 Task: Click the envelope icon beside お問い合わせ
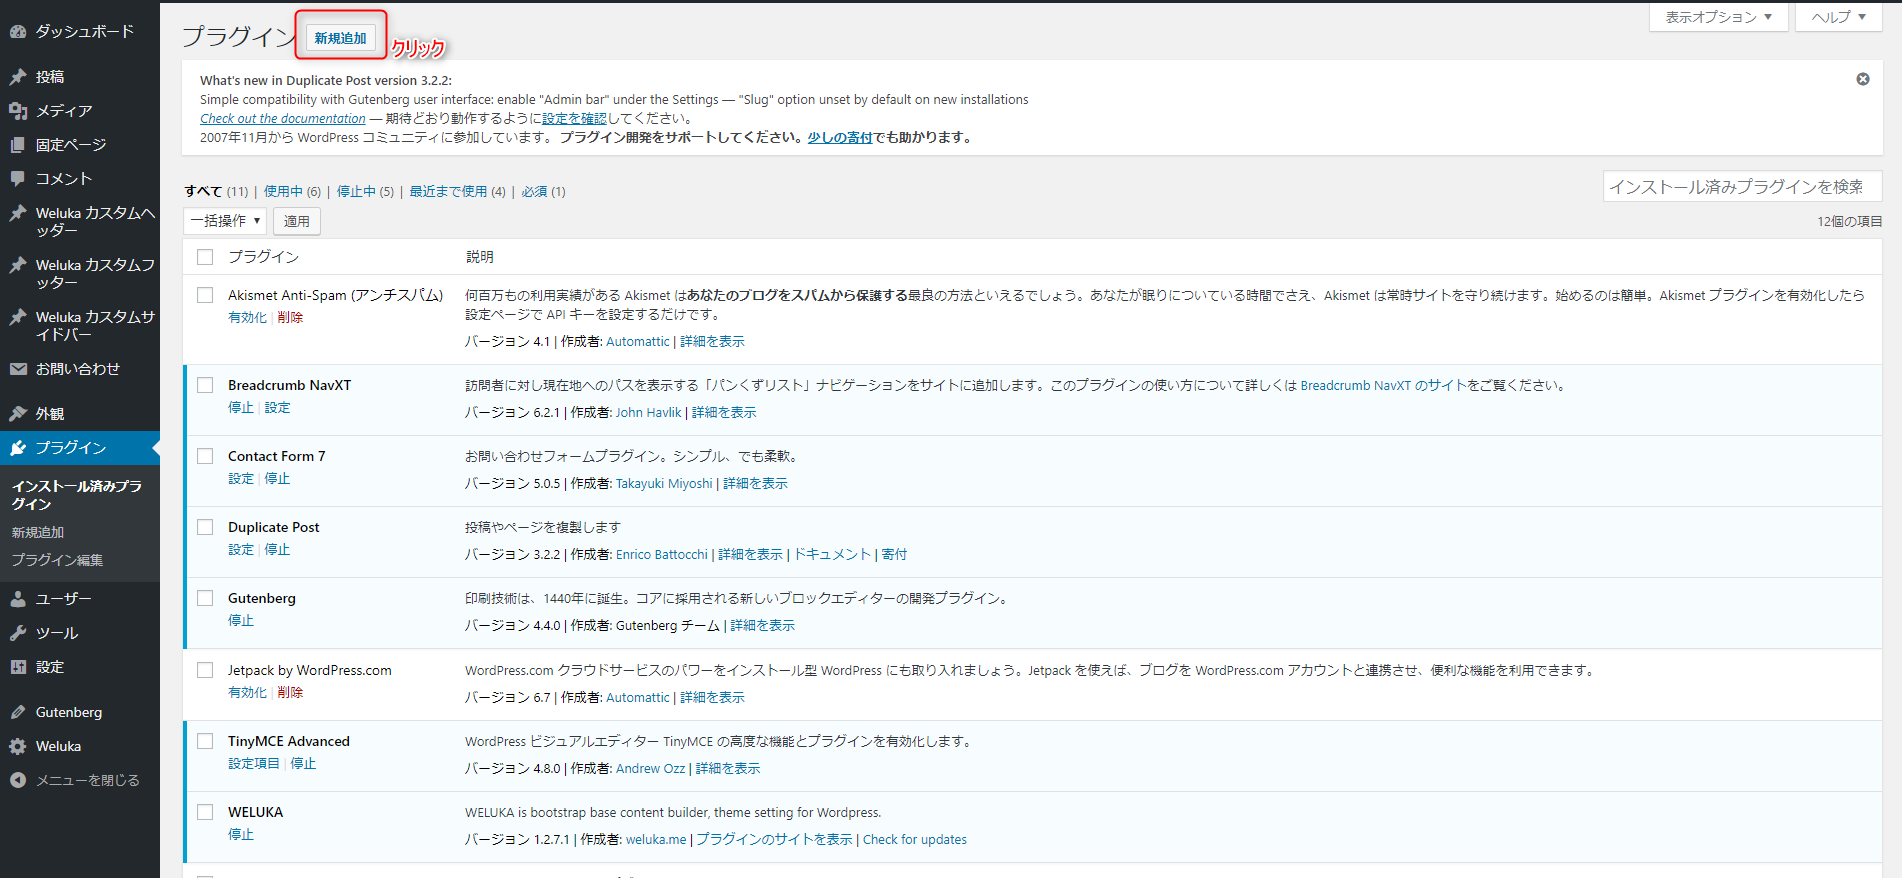click(18, 369)
